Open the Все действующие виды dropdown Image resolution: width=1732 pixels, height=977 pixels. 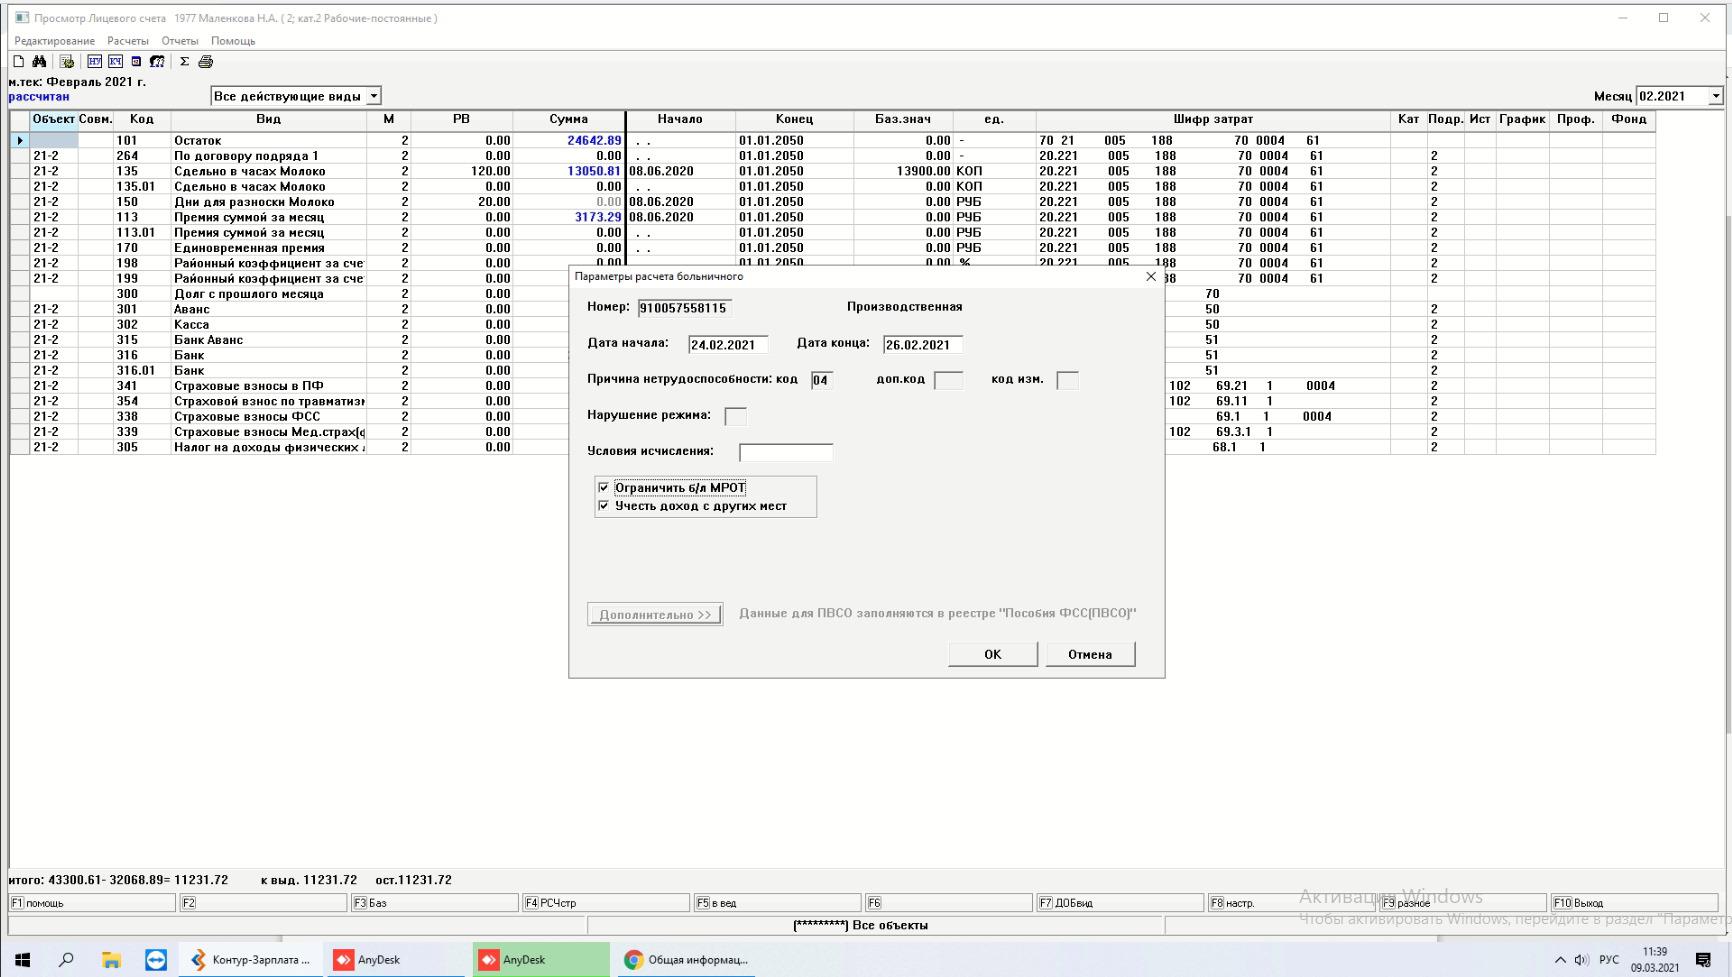373,96
